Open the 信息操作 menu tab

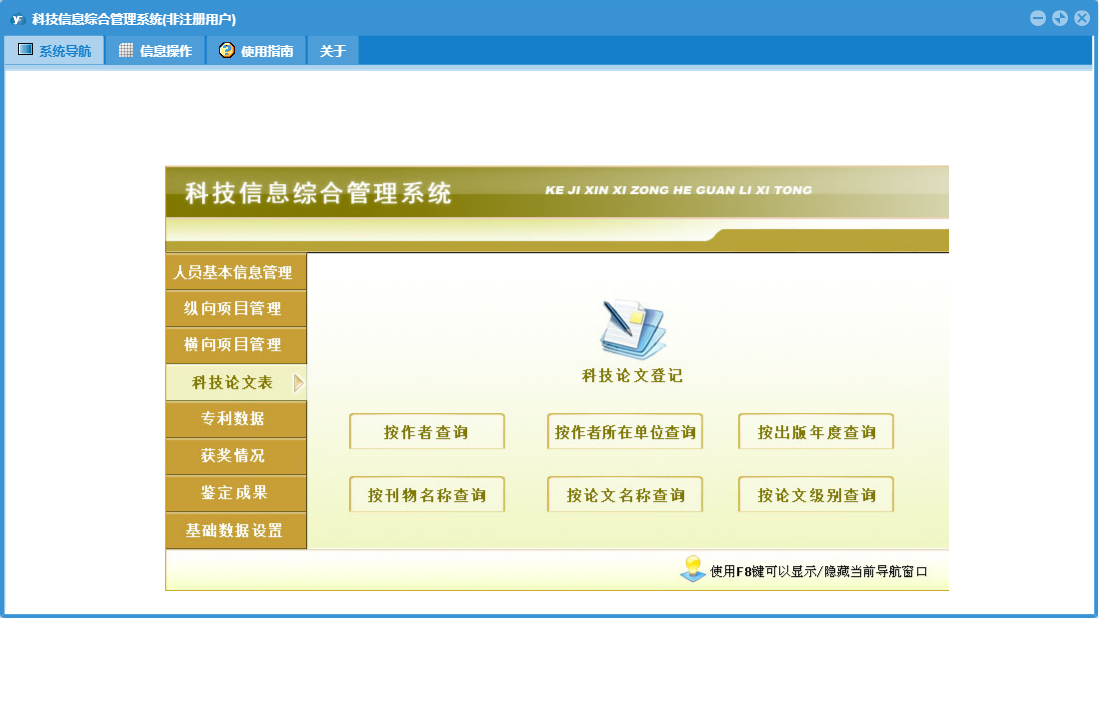155,50
